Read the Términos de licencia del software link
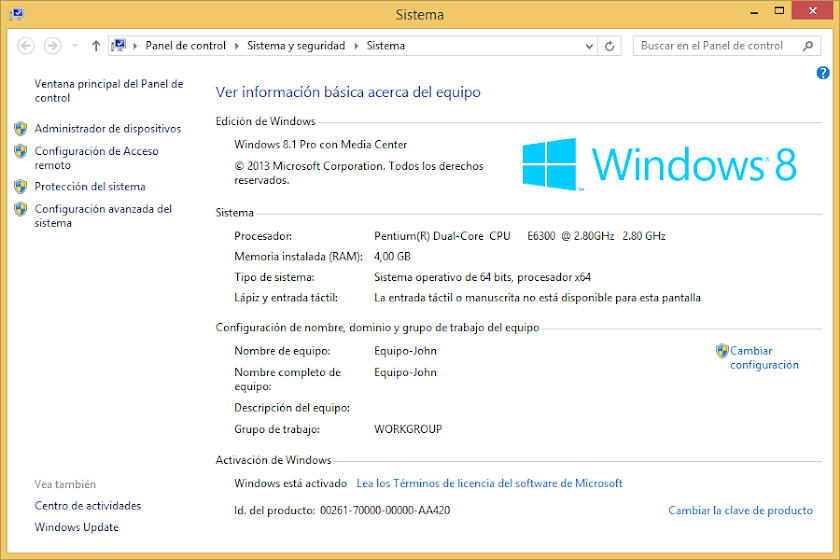 click(x=489, y=483)
